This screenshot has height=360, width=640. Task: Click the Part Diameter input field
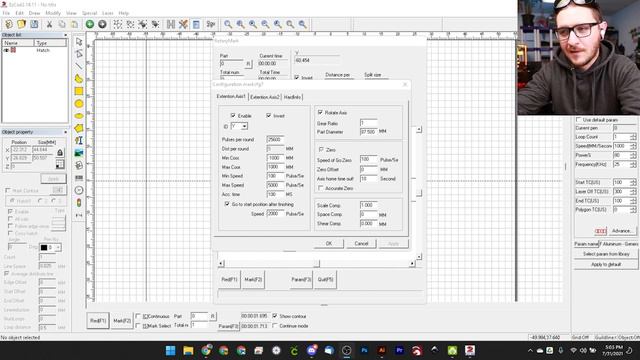point(369,132)
